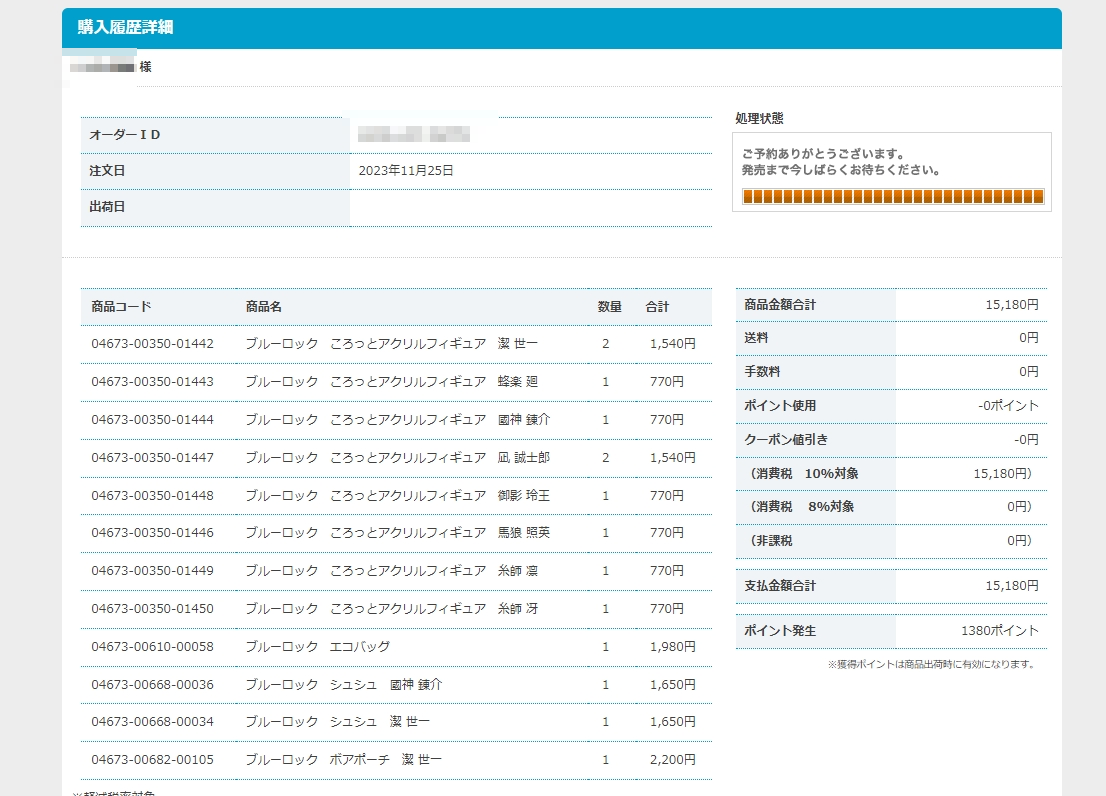Click the 1380ポイント value
The width and height of the screenshot is (1106, 796).
point(1000,631)
